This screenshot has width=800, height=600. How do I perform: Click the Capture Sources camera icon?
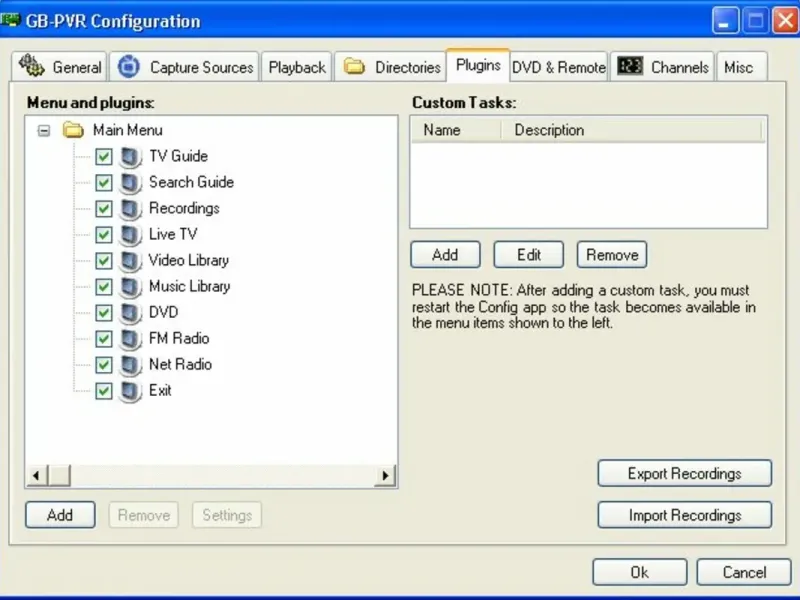point(129,66)
